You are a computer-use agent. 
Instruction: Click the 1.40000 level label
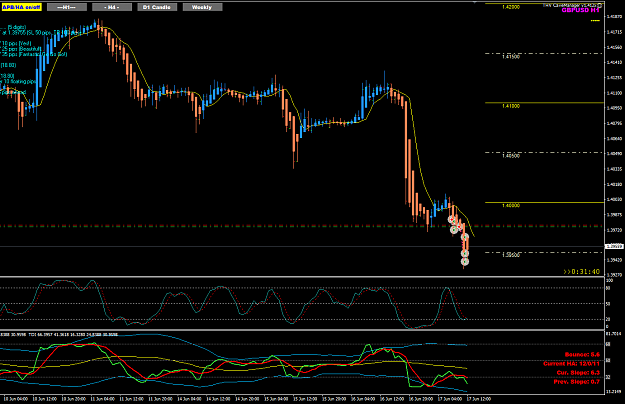click(511, 206)
